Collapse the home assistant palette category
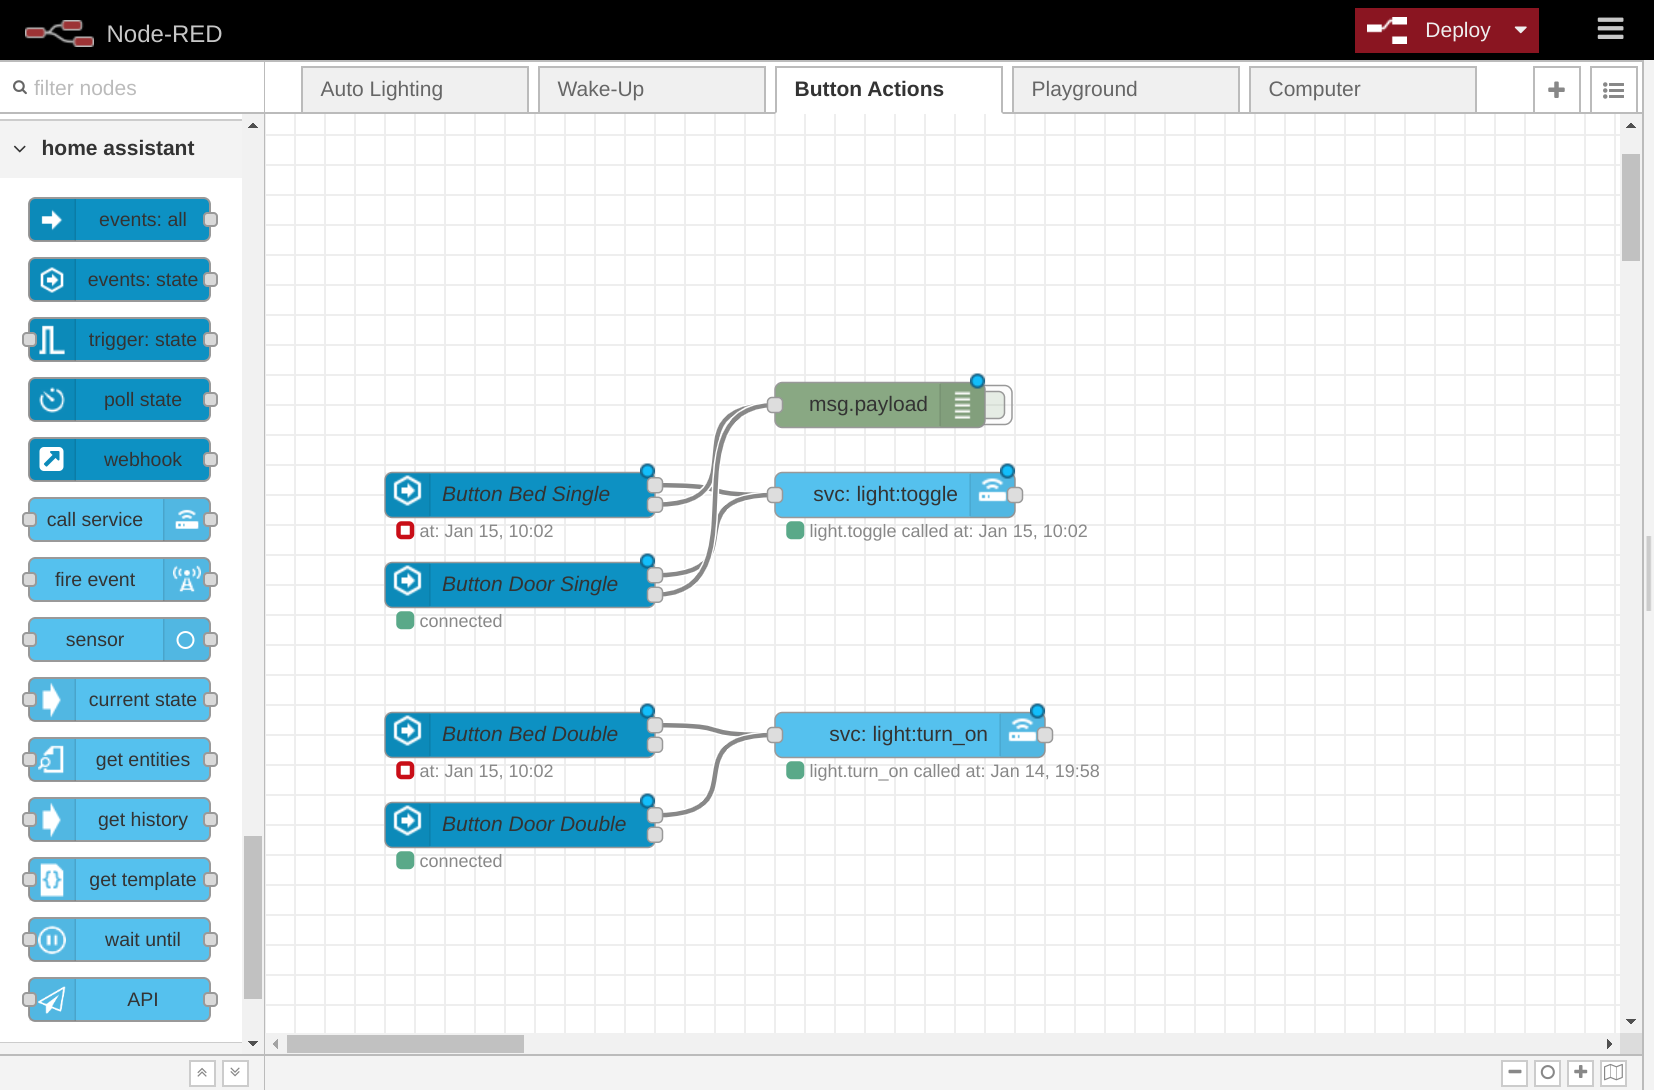 pyautogui.click(x=20, y=148)
